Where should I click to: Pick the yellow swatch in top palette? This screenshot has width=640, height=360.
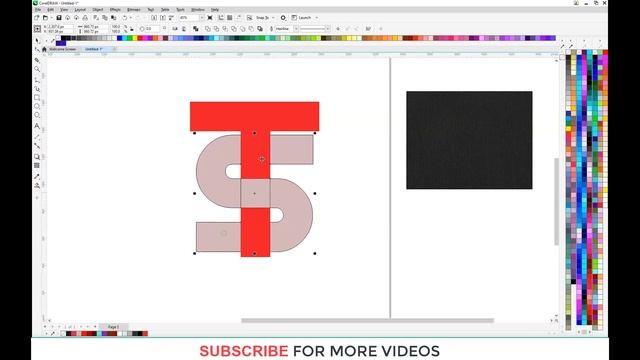[135, 38]
